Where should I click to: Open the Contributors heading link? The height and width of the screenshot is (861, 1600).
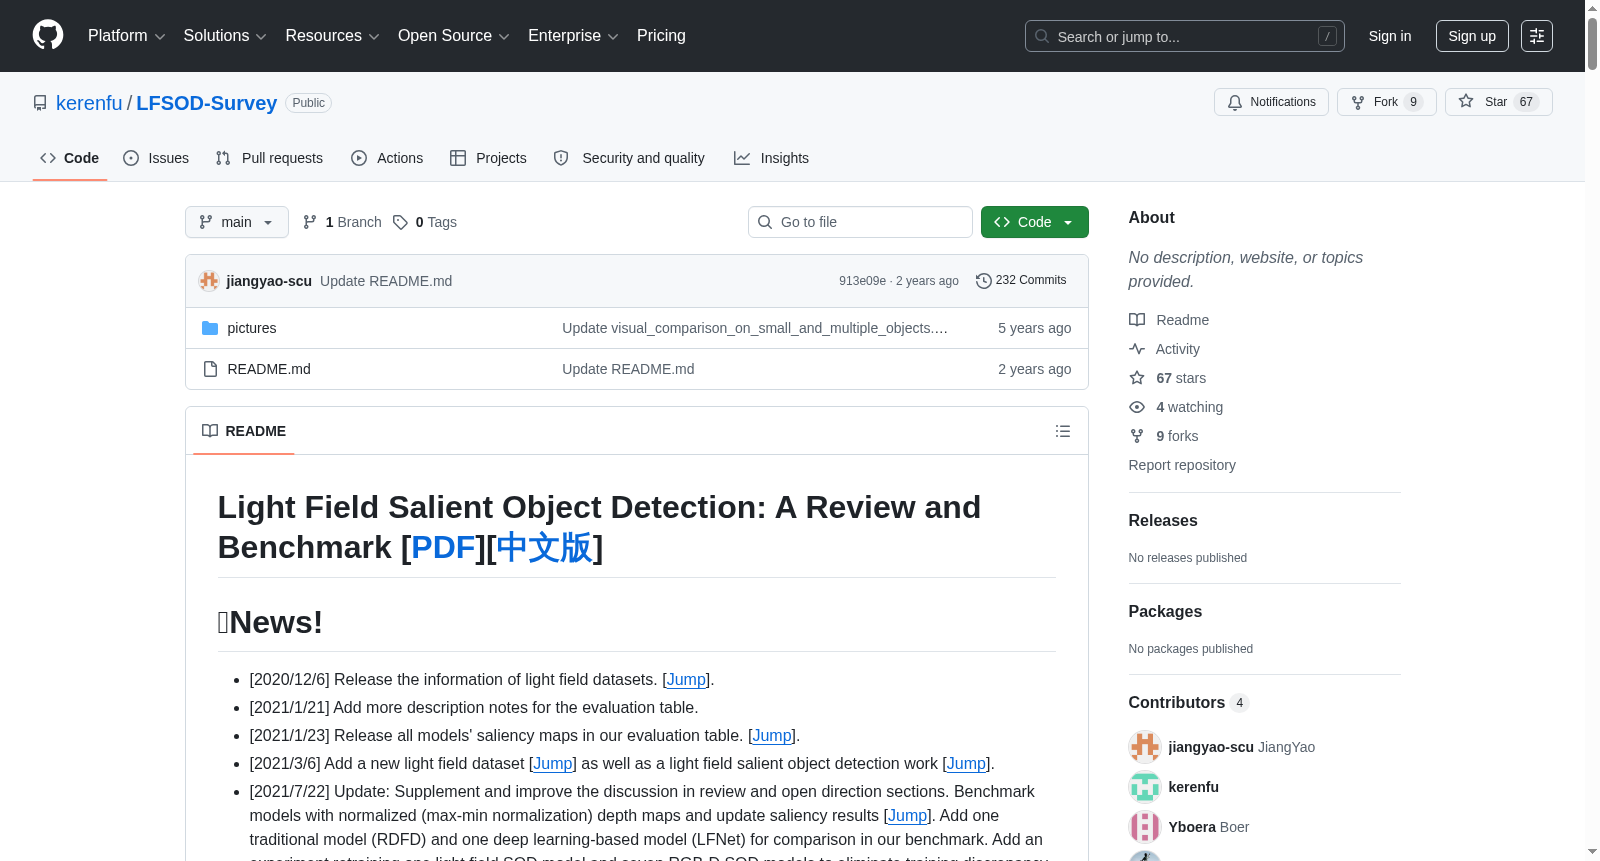coord(1189,702)
